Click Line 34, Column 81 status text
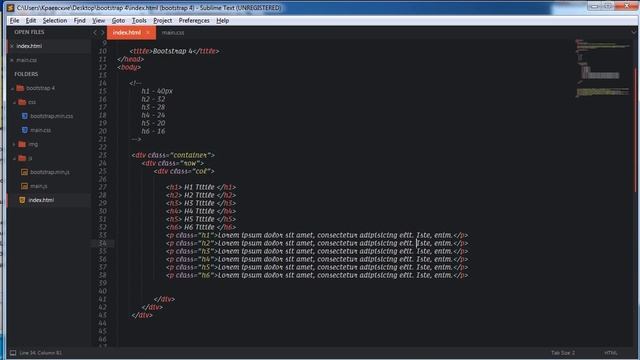640x360 pixels. pyautogui.click(x=41, y=353)
